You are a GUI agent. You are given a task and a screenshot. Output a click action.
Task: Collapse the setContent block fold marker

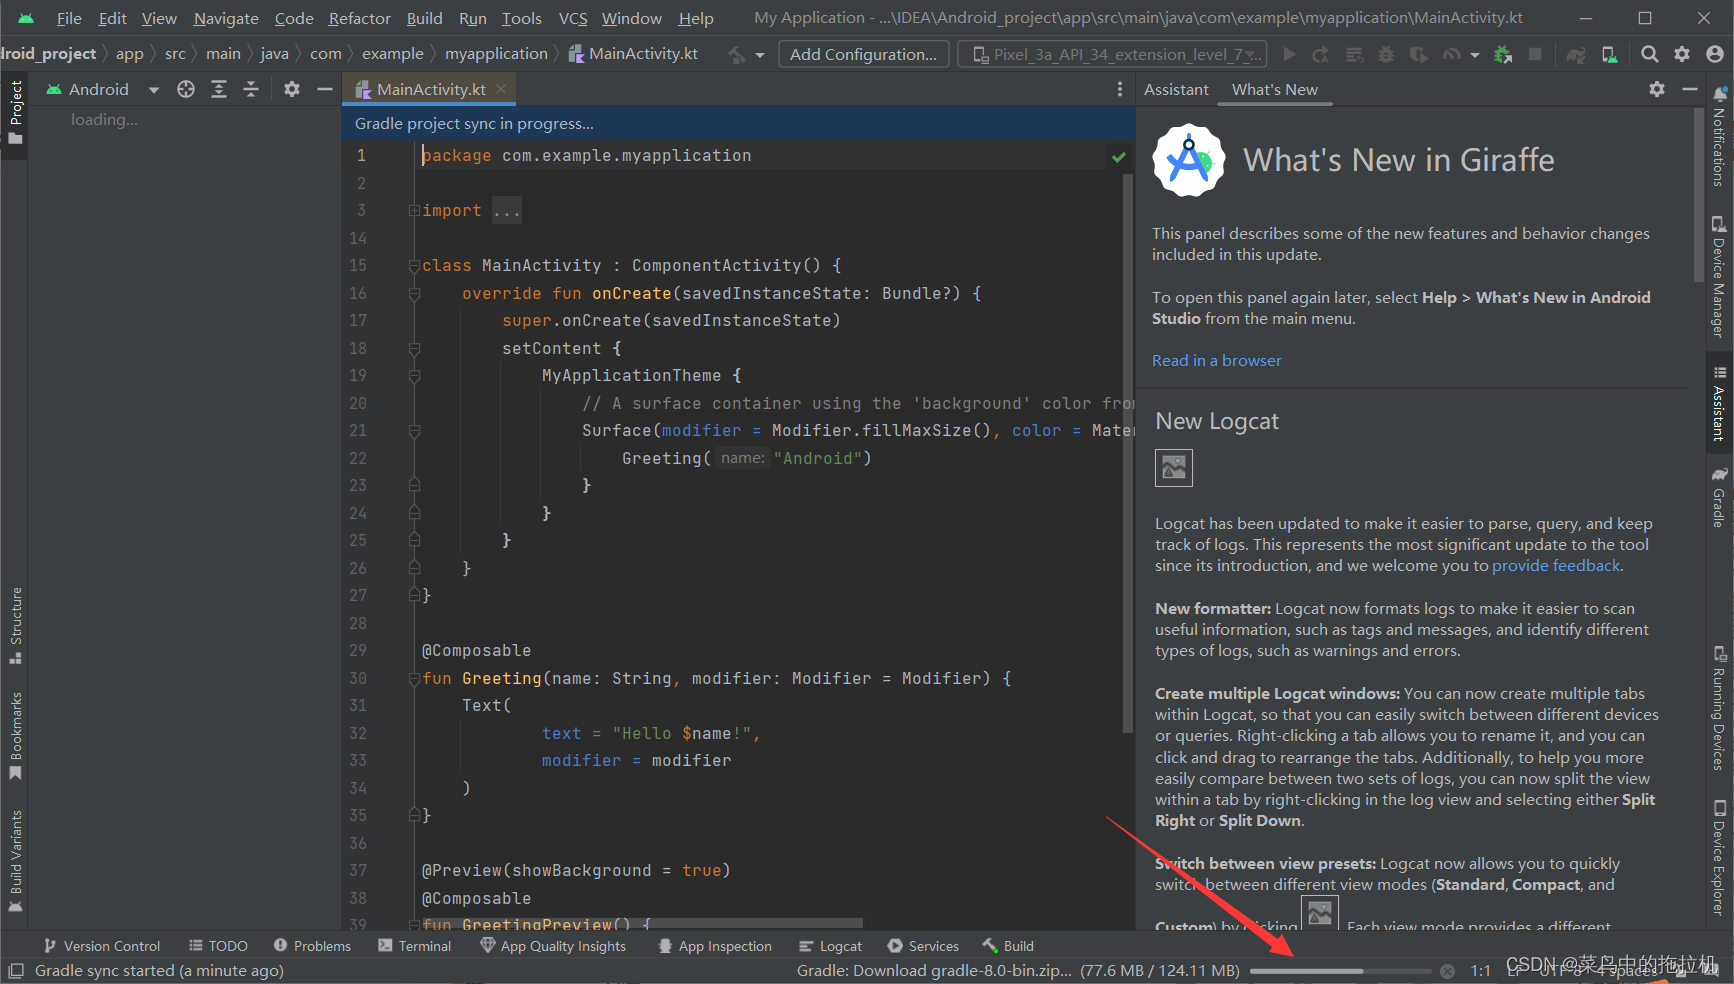(x=414, y=349)
